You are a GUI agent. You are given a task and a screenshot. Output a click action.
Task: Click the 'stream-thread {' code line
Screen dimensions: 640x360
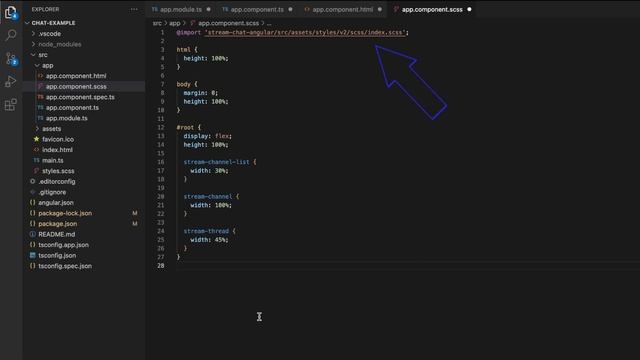(209, 231)
